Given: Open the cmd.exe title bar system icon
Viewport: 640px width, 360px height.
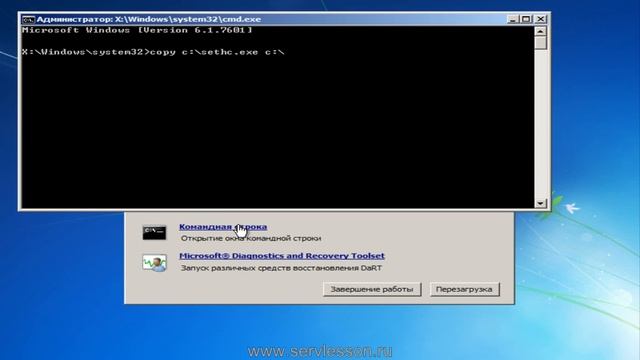Looking at the screenshot, I should coord(28,19).
